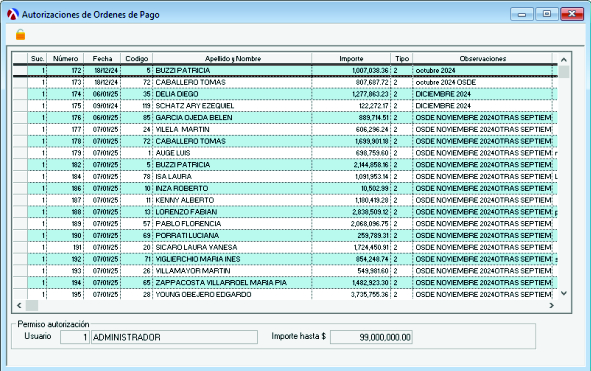Select the VILLAMAYOR MARTIN row
Viewport: 591px width, 371px height.
pyautogui.click(x=285, y=271)
